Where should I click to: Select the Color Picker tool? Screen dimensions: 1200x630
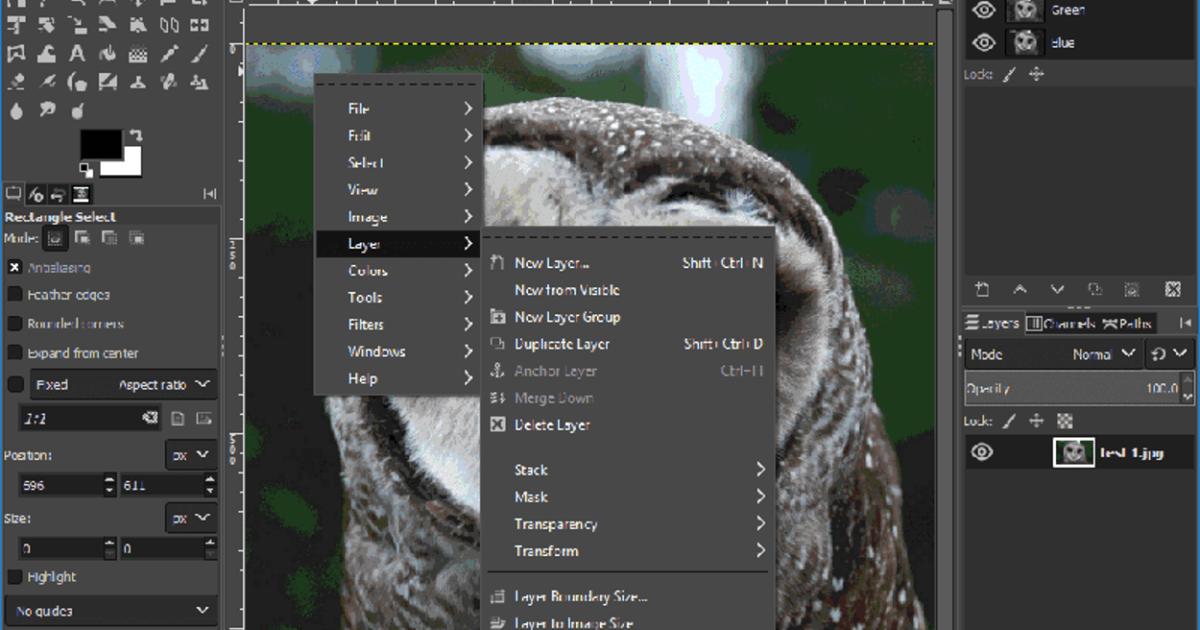(168, 54)
